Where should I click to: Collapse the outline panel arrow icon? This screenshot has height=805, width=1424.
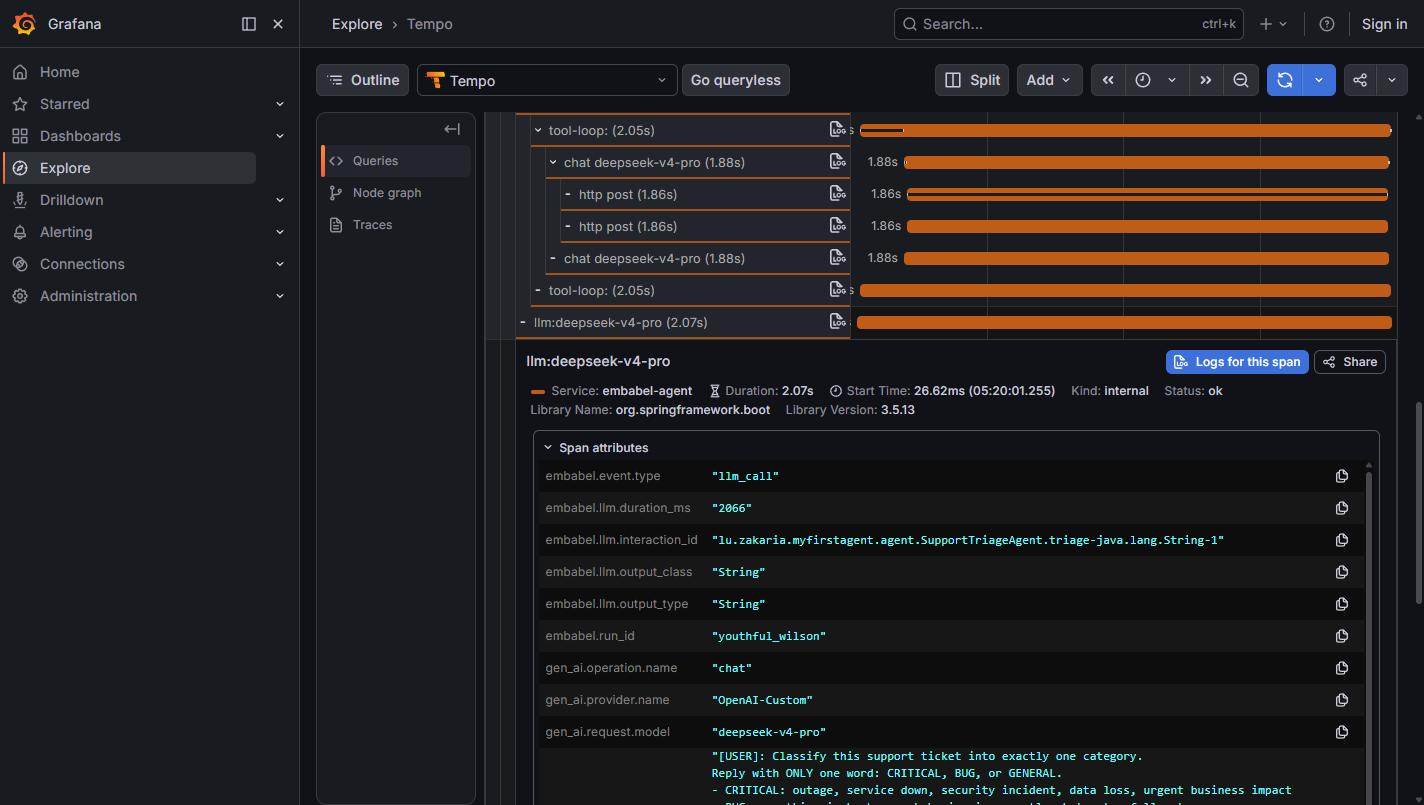[x=452, y=128]
